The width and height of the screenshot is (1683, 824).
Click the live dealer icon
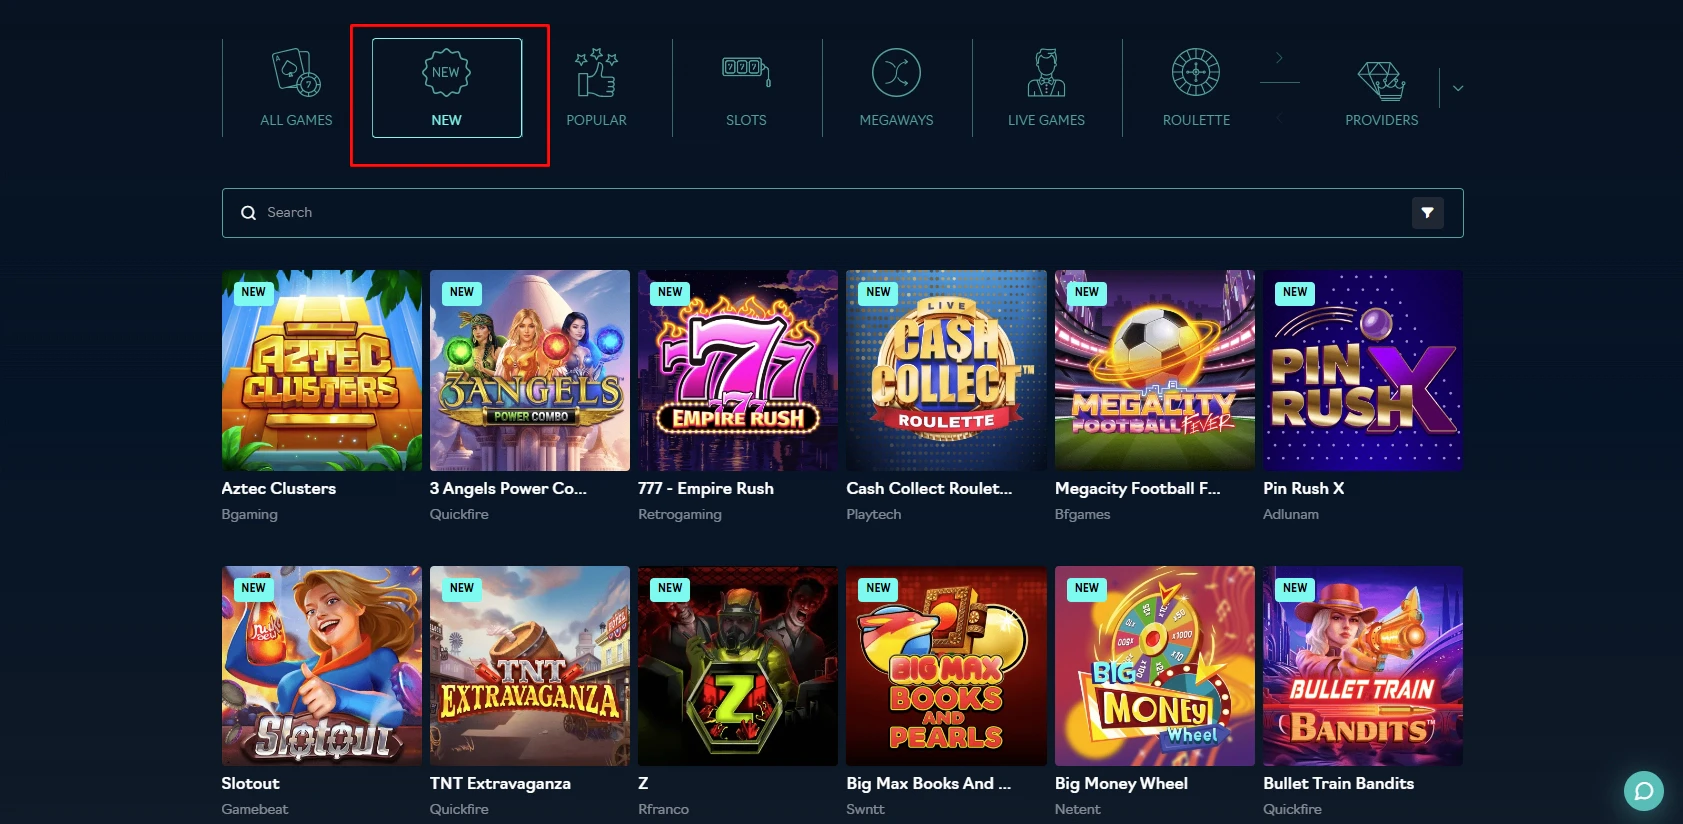(x=1046, y=72)
